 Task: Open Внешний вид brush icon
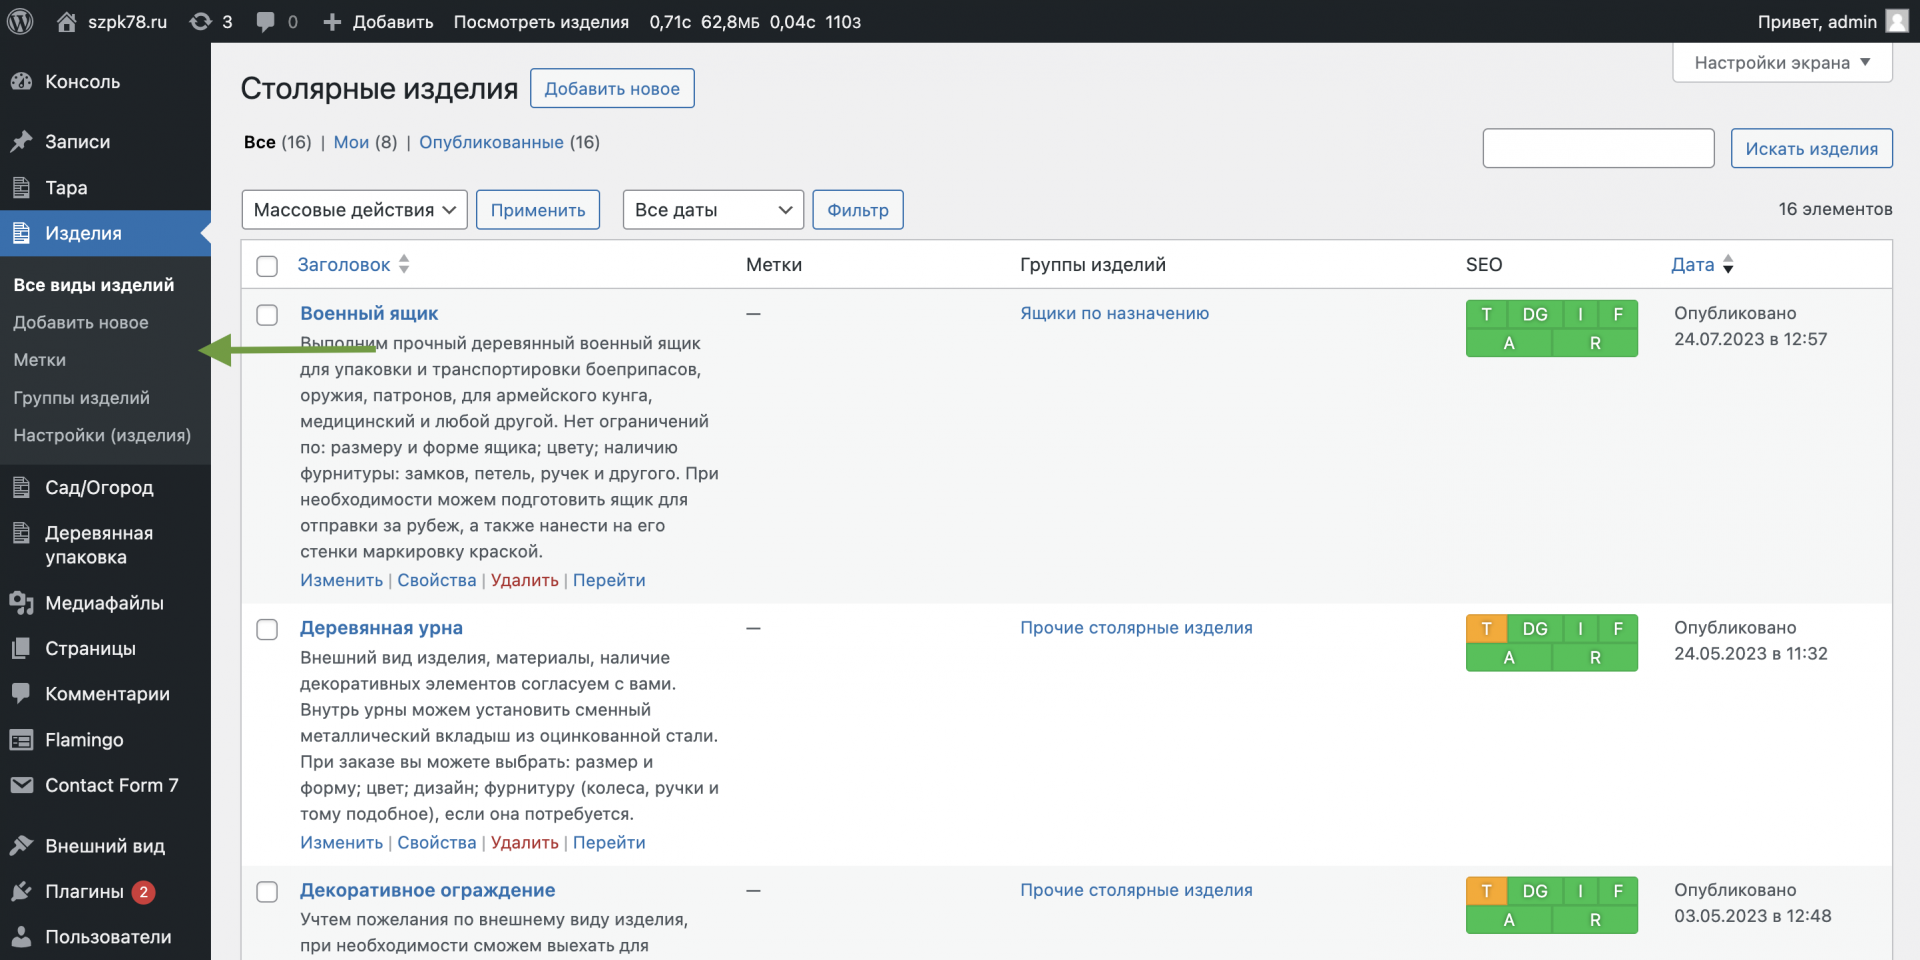tap(21, 846)
